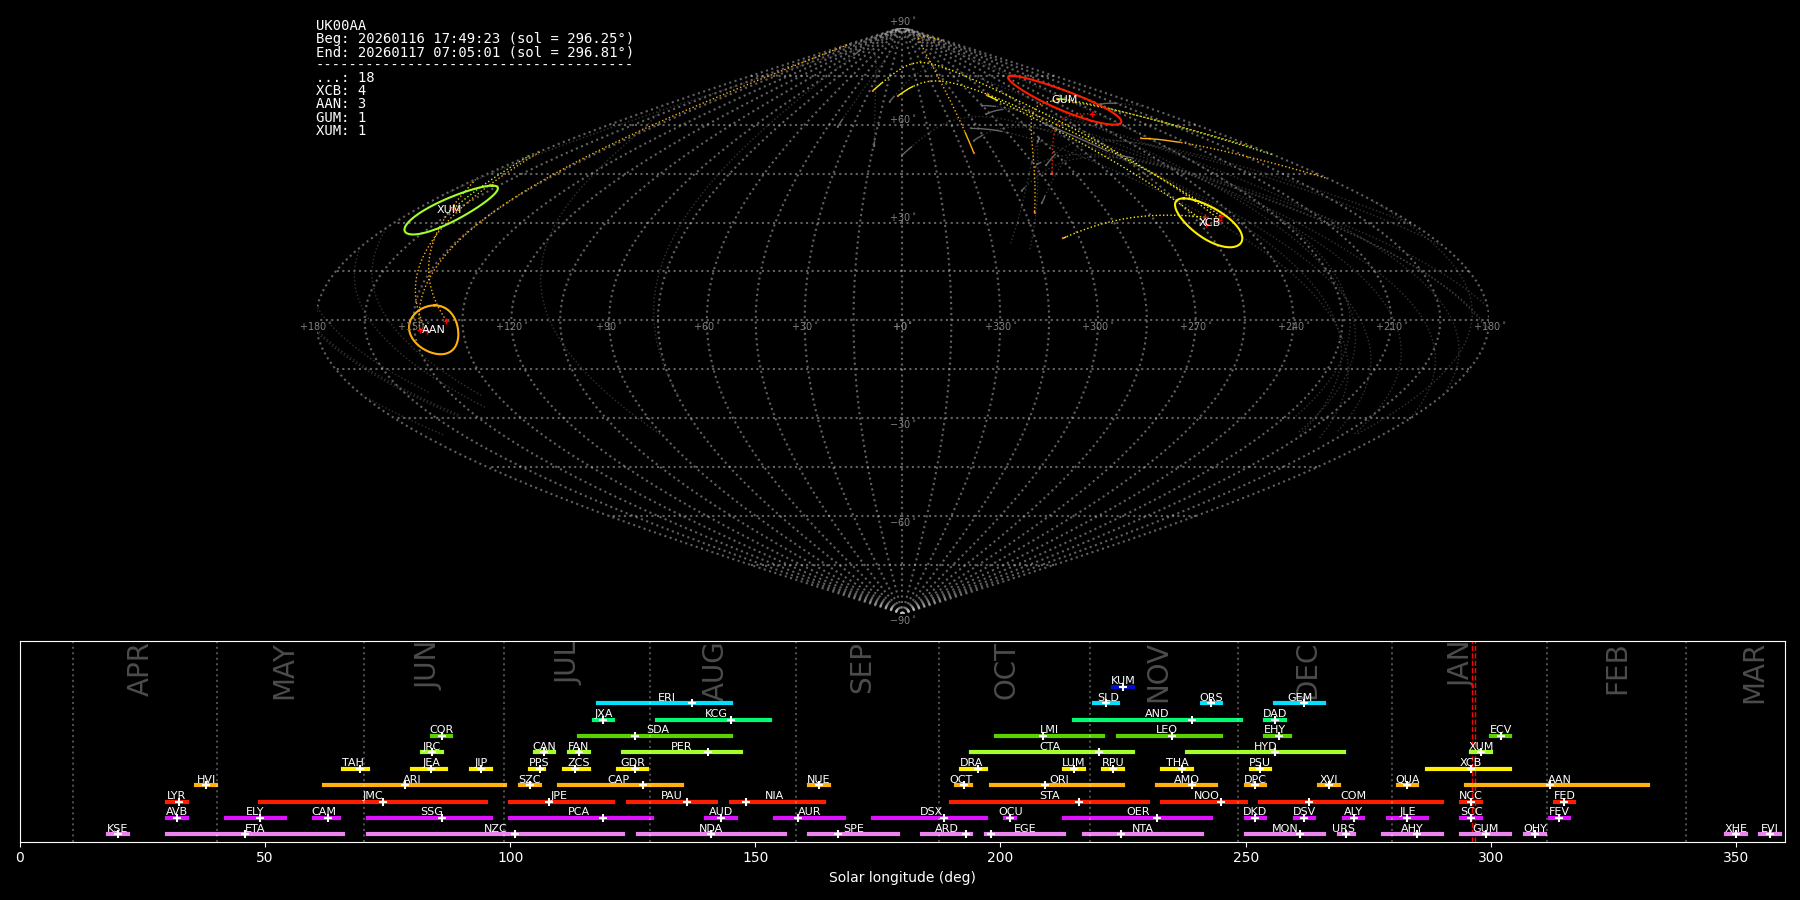Click the UK00AA station title text

pos(341,26)
